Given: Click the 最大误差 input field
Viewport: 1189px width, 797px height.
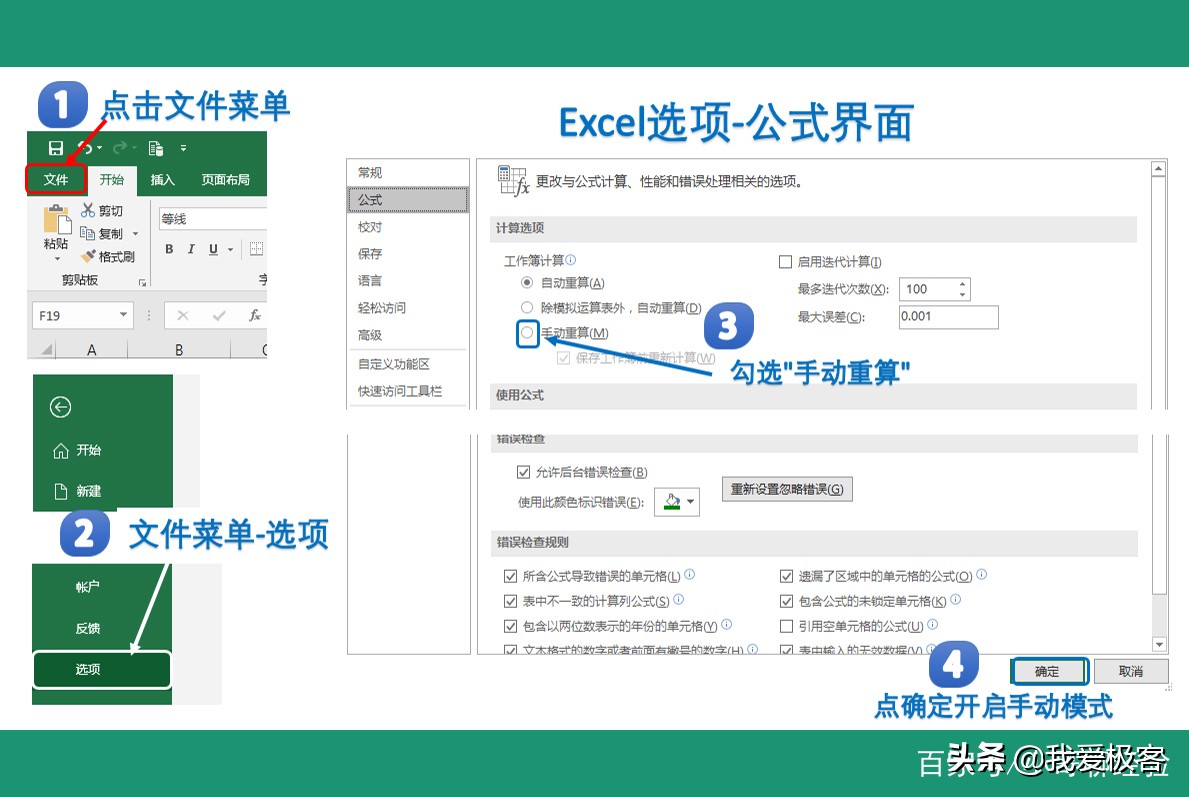Looking at the screenshot, I should (949, 317).
